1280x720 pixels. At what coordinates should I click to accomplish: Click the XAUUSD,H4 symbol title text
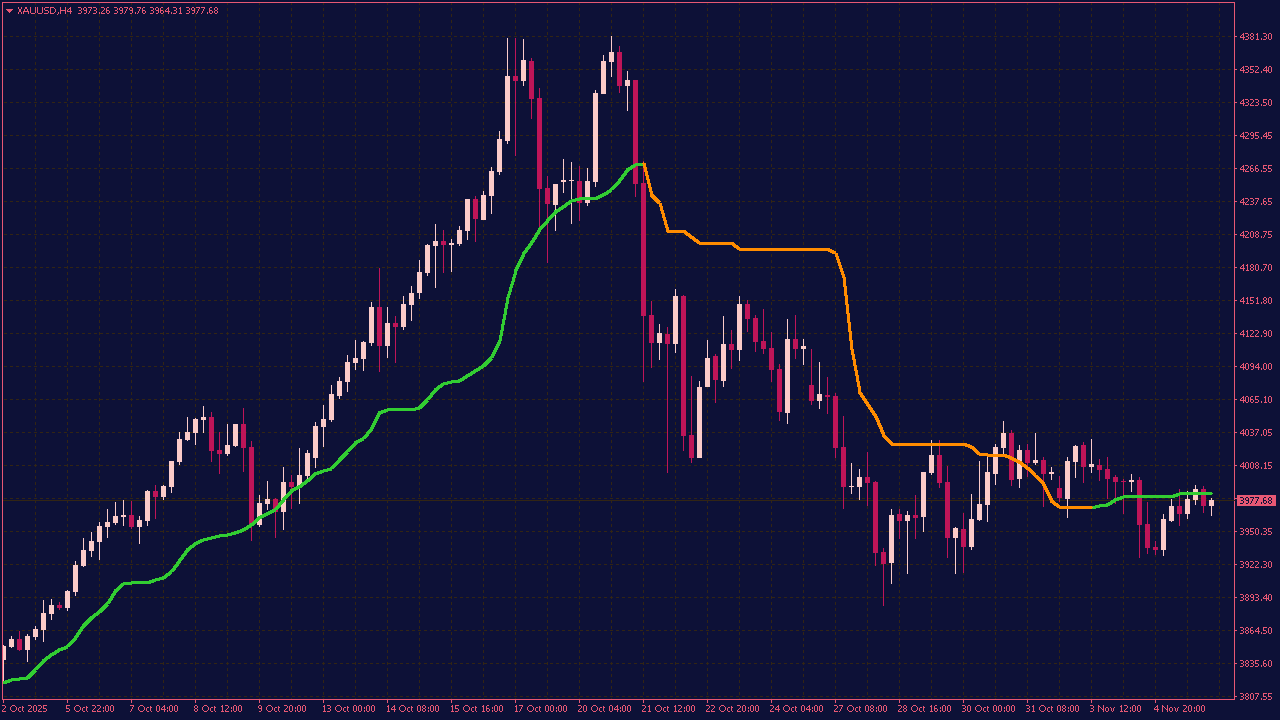coord(45,11)
